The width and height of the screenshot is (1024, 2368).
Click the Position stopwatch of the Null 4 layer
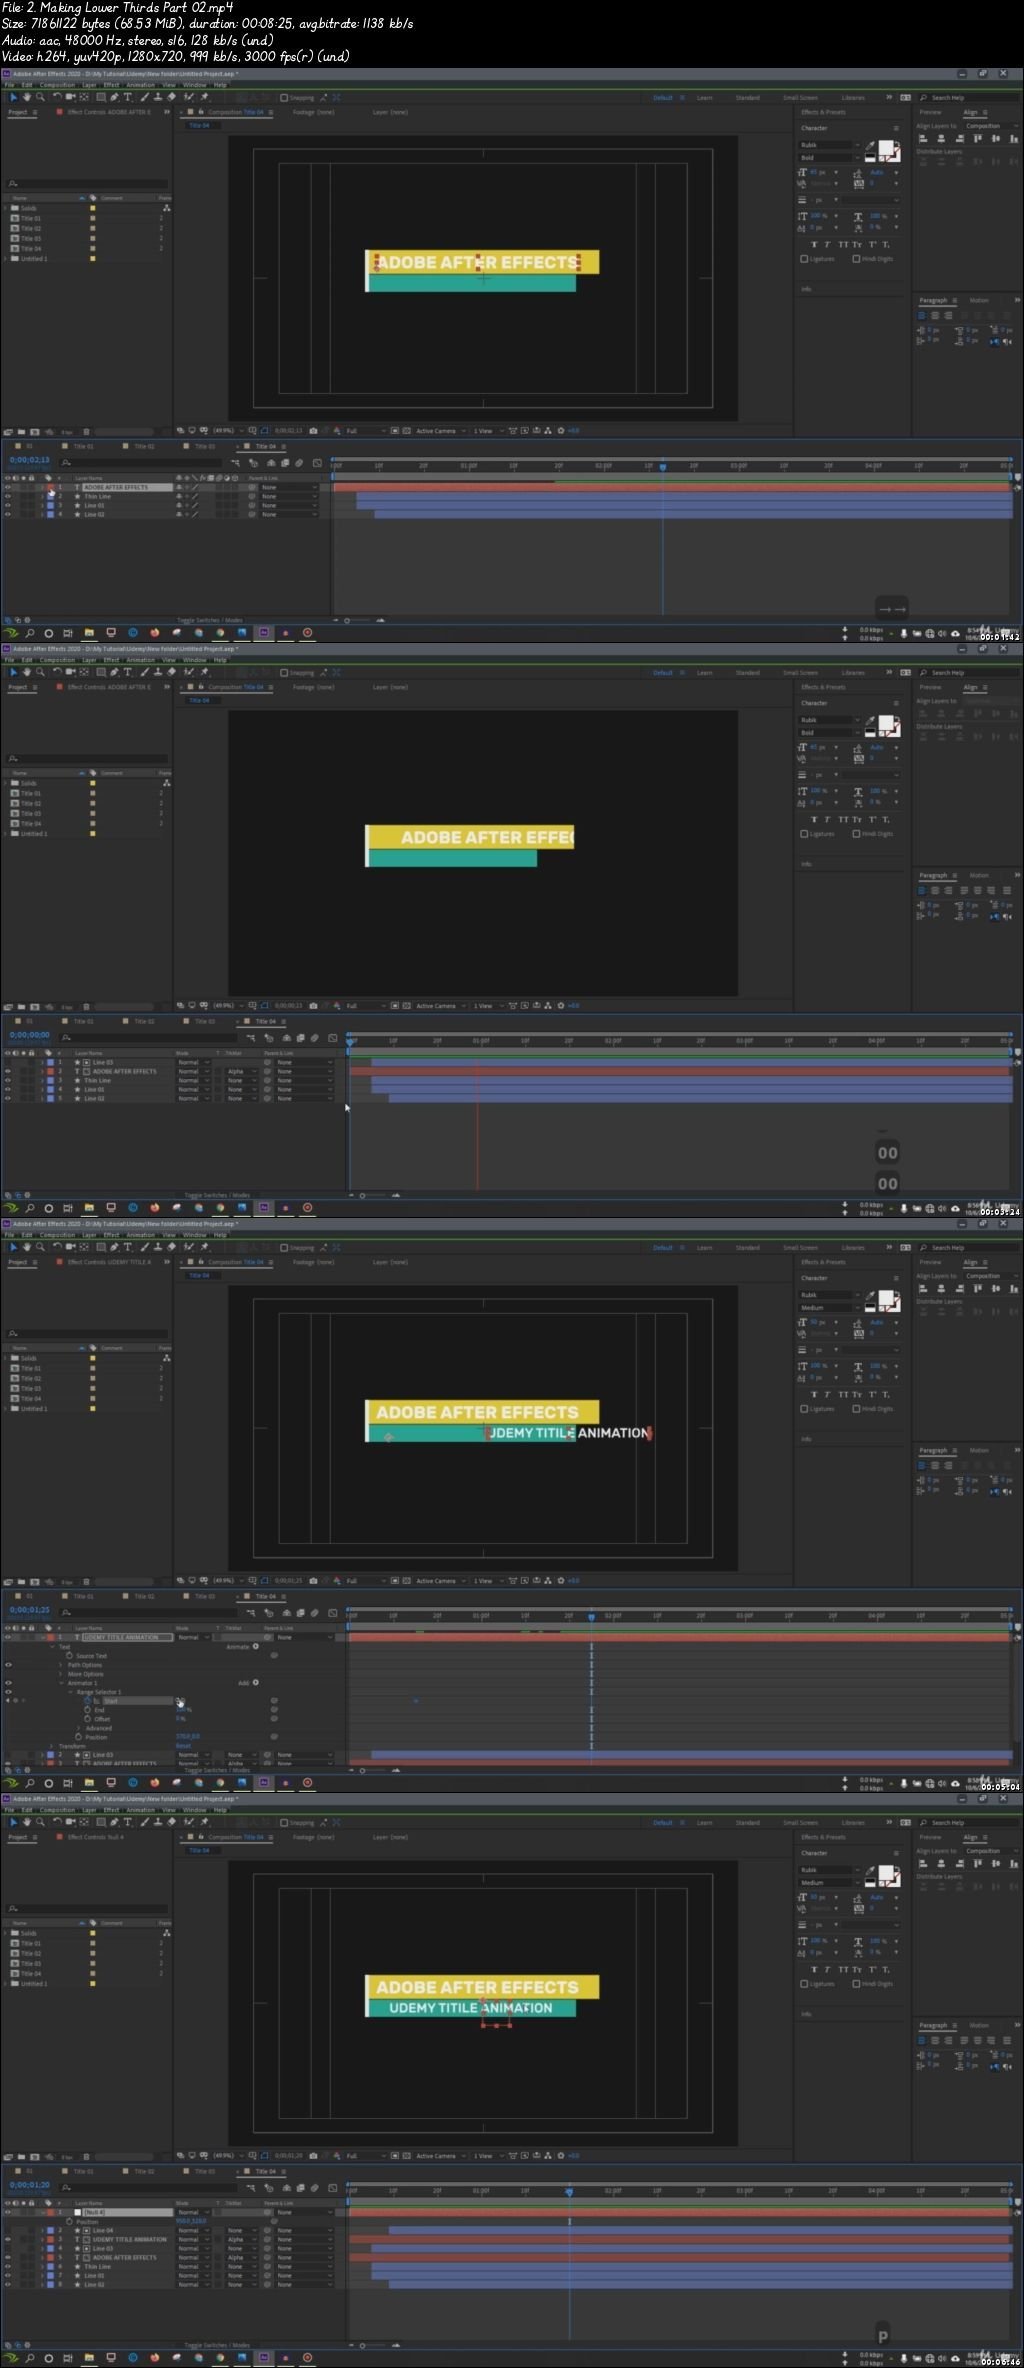(69, 2221)
